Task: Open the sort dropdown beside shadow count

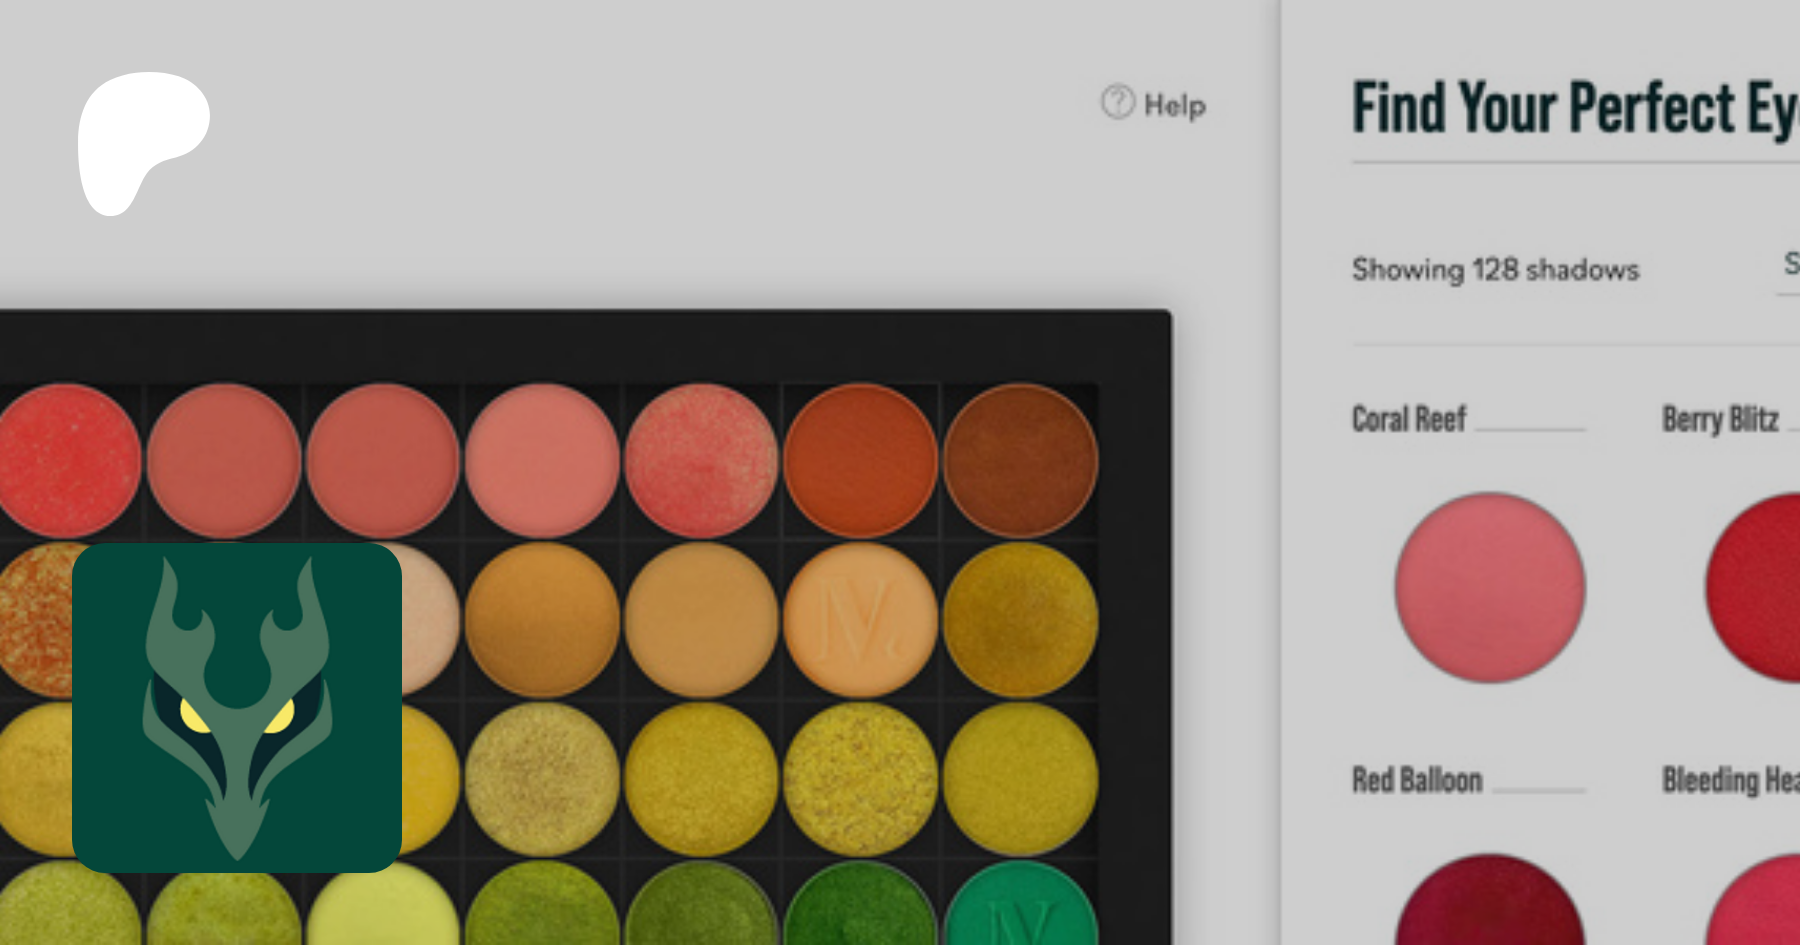Action: tap(1788, 266)
